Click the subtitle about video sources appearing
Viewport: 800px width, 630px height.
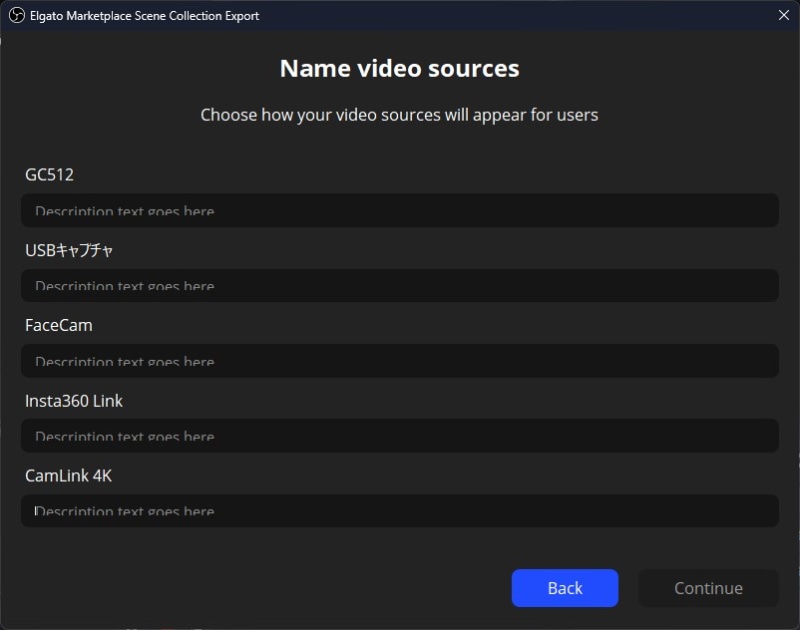[399, 115]
